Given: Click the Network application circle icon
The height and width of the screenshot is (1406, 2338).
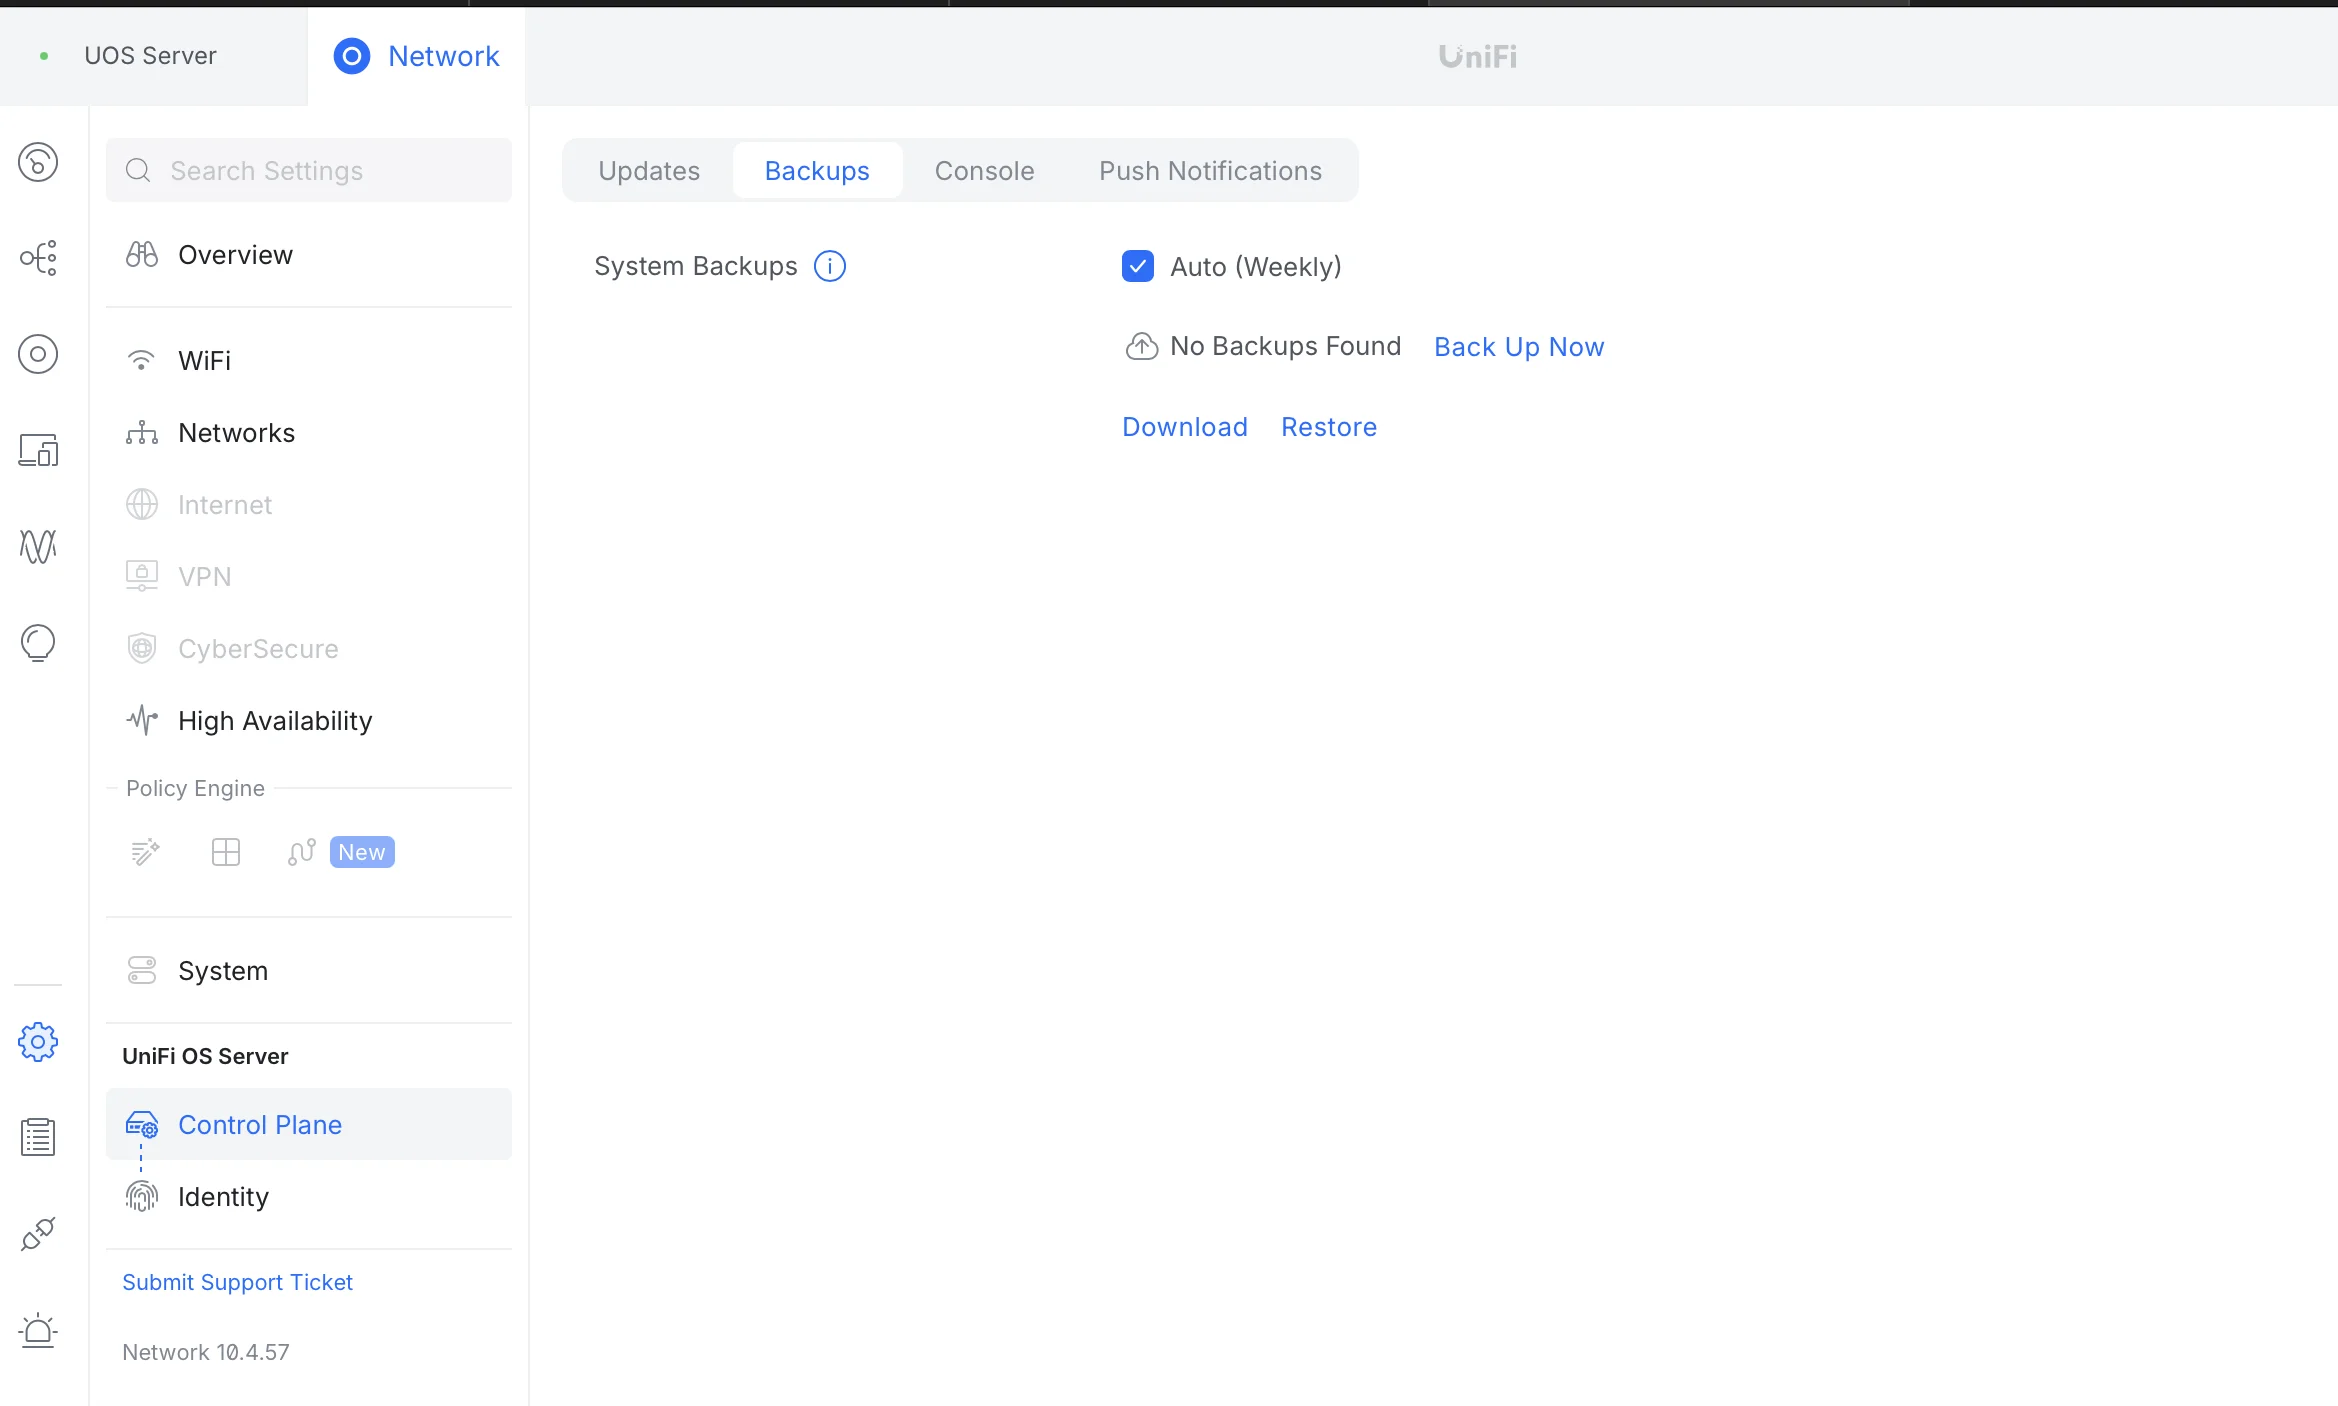Looking at the screenshot, I should click(x=352, y=56).
